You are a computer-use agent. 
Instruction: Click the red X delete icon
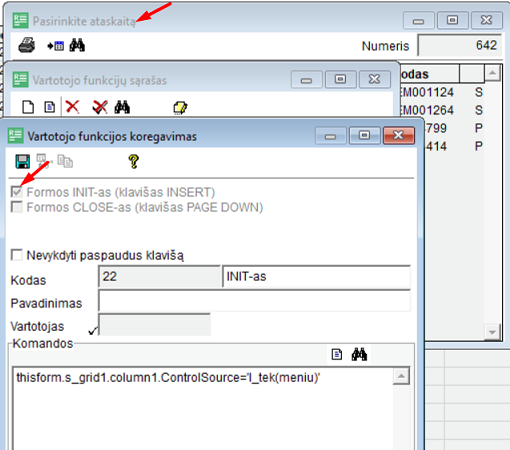(72, 107)
